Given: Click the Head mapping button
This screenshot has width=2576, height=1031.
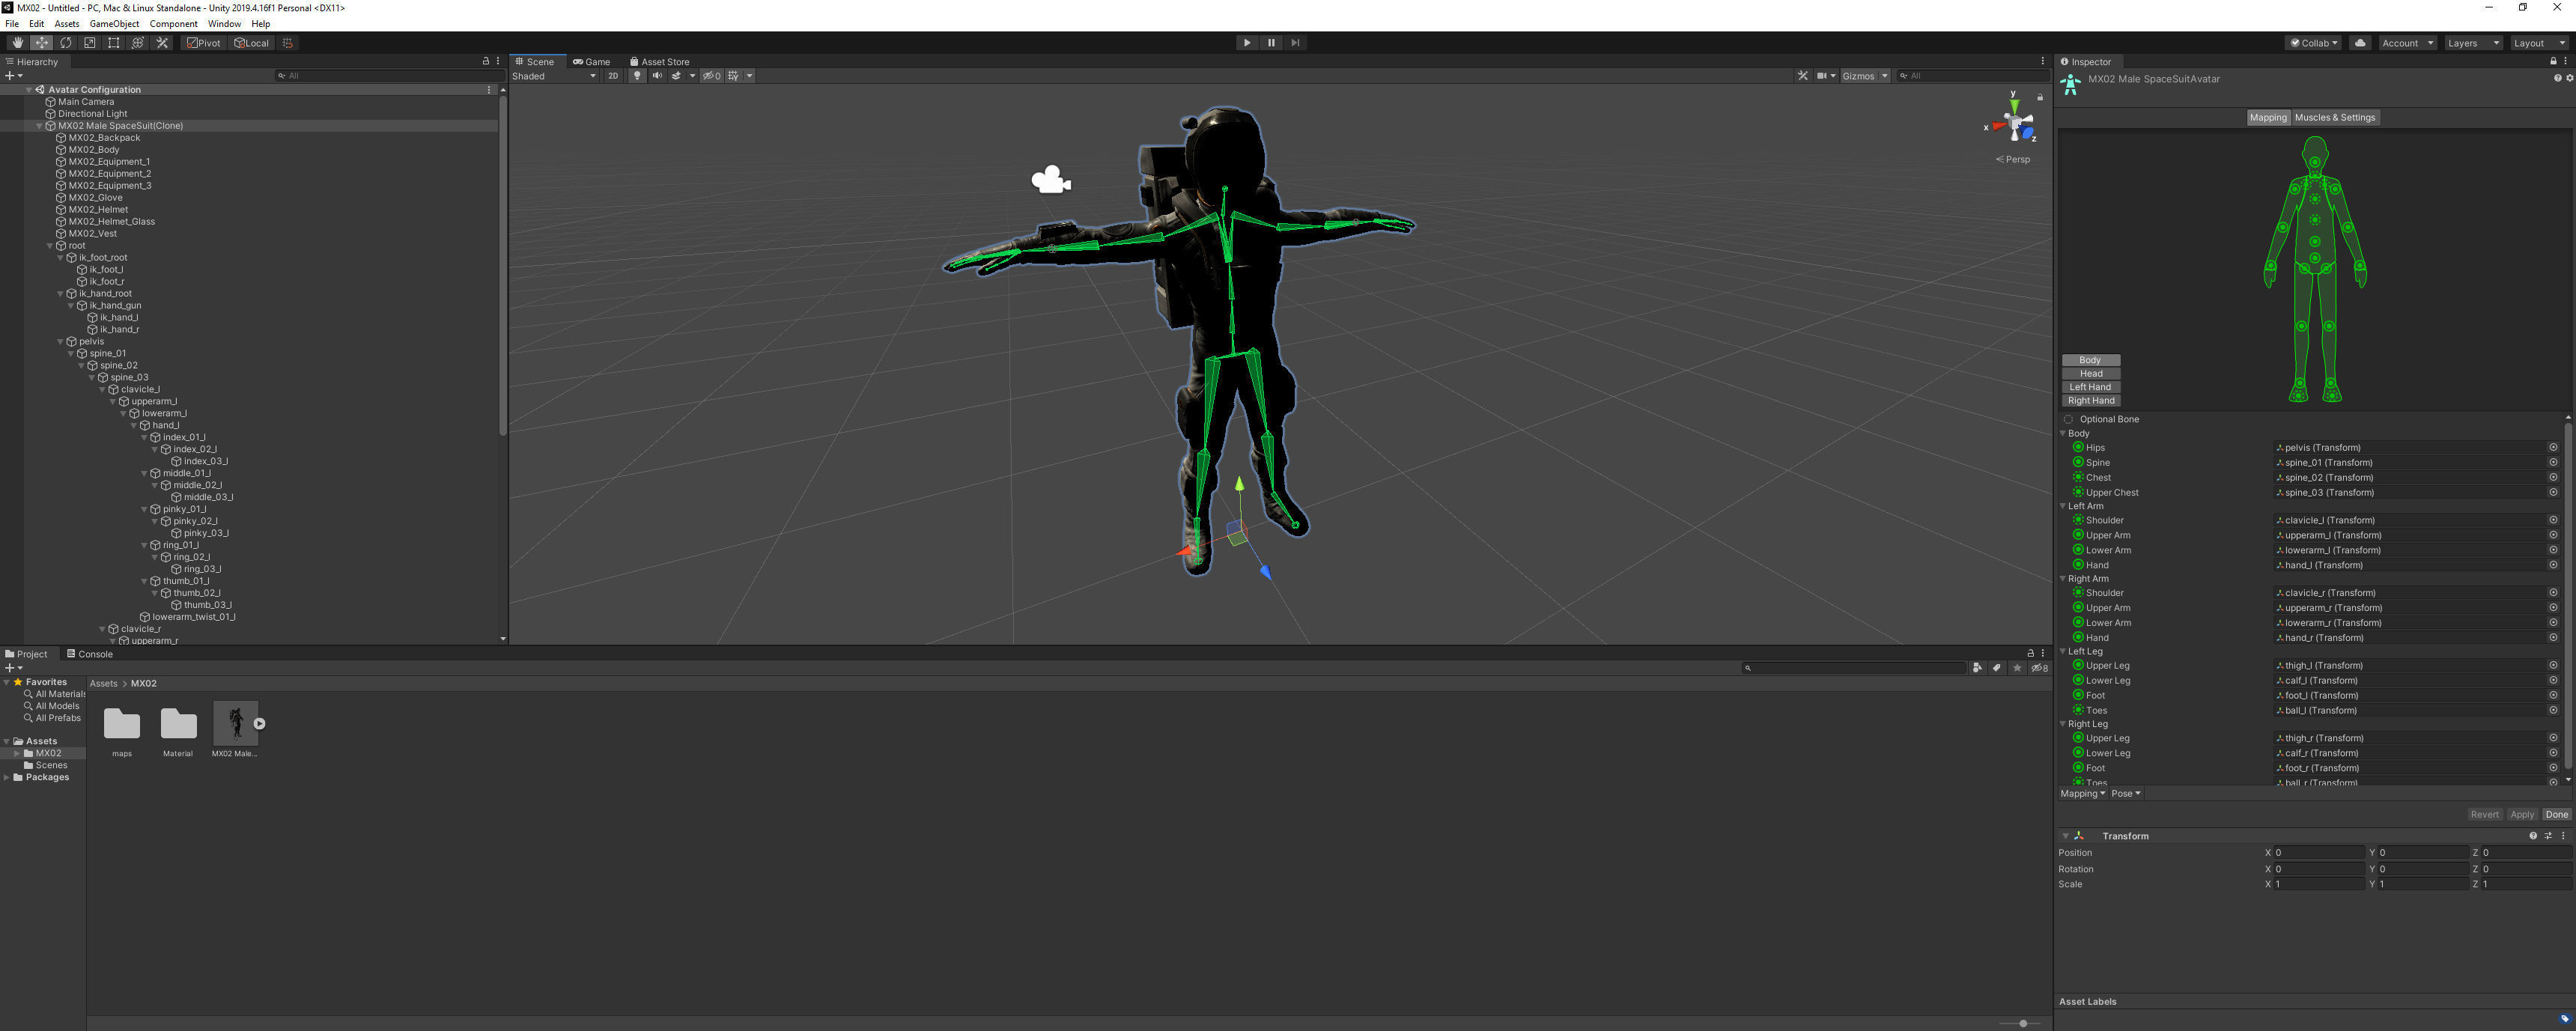Looking at the screenshot, I should click(x=2090, y=374).
